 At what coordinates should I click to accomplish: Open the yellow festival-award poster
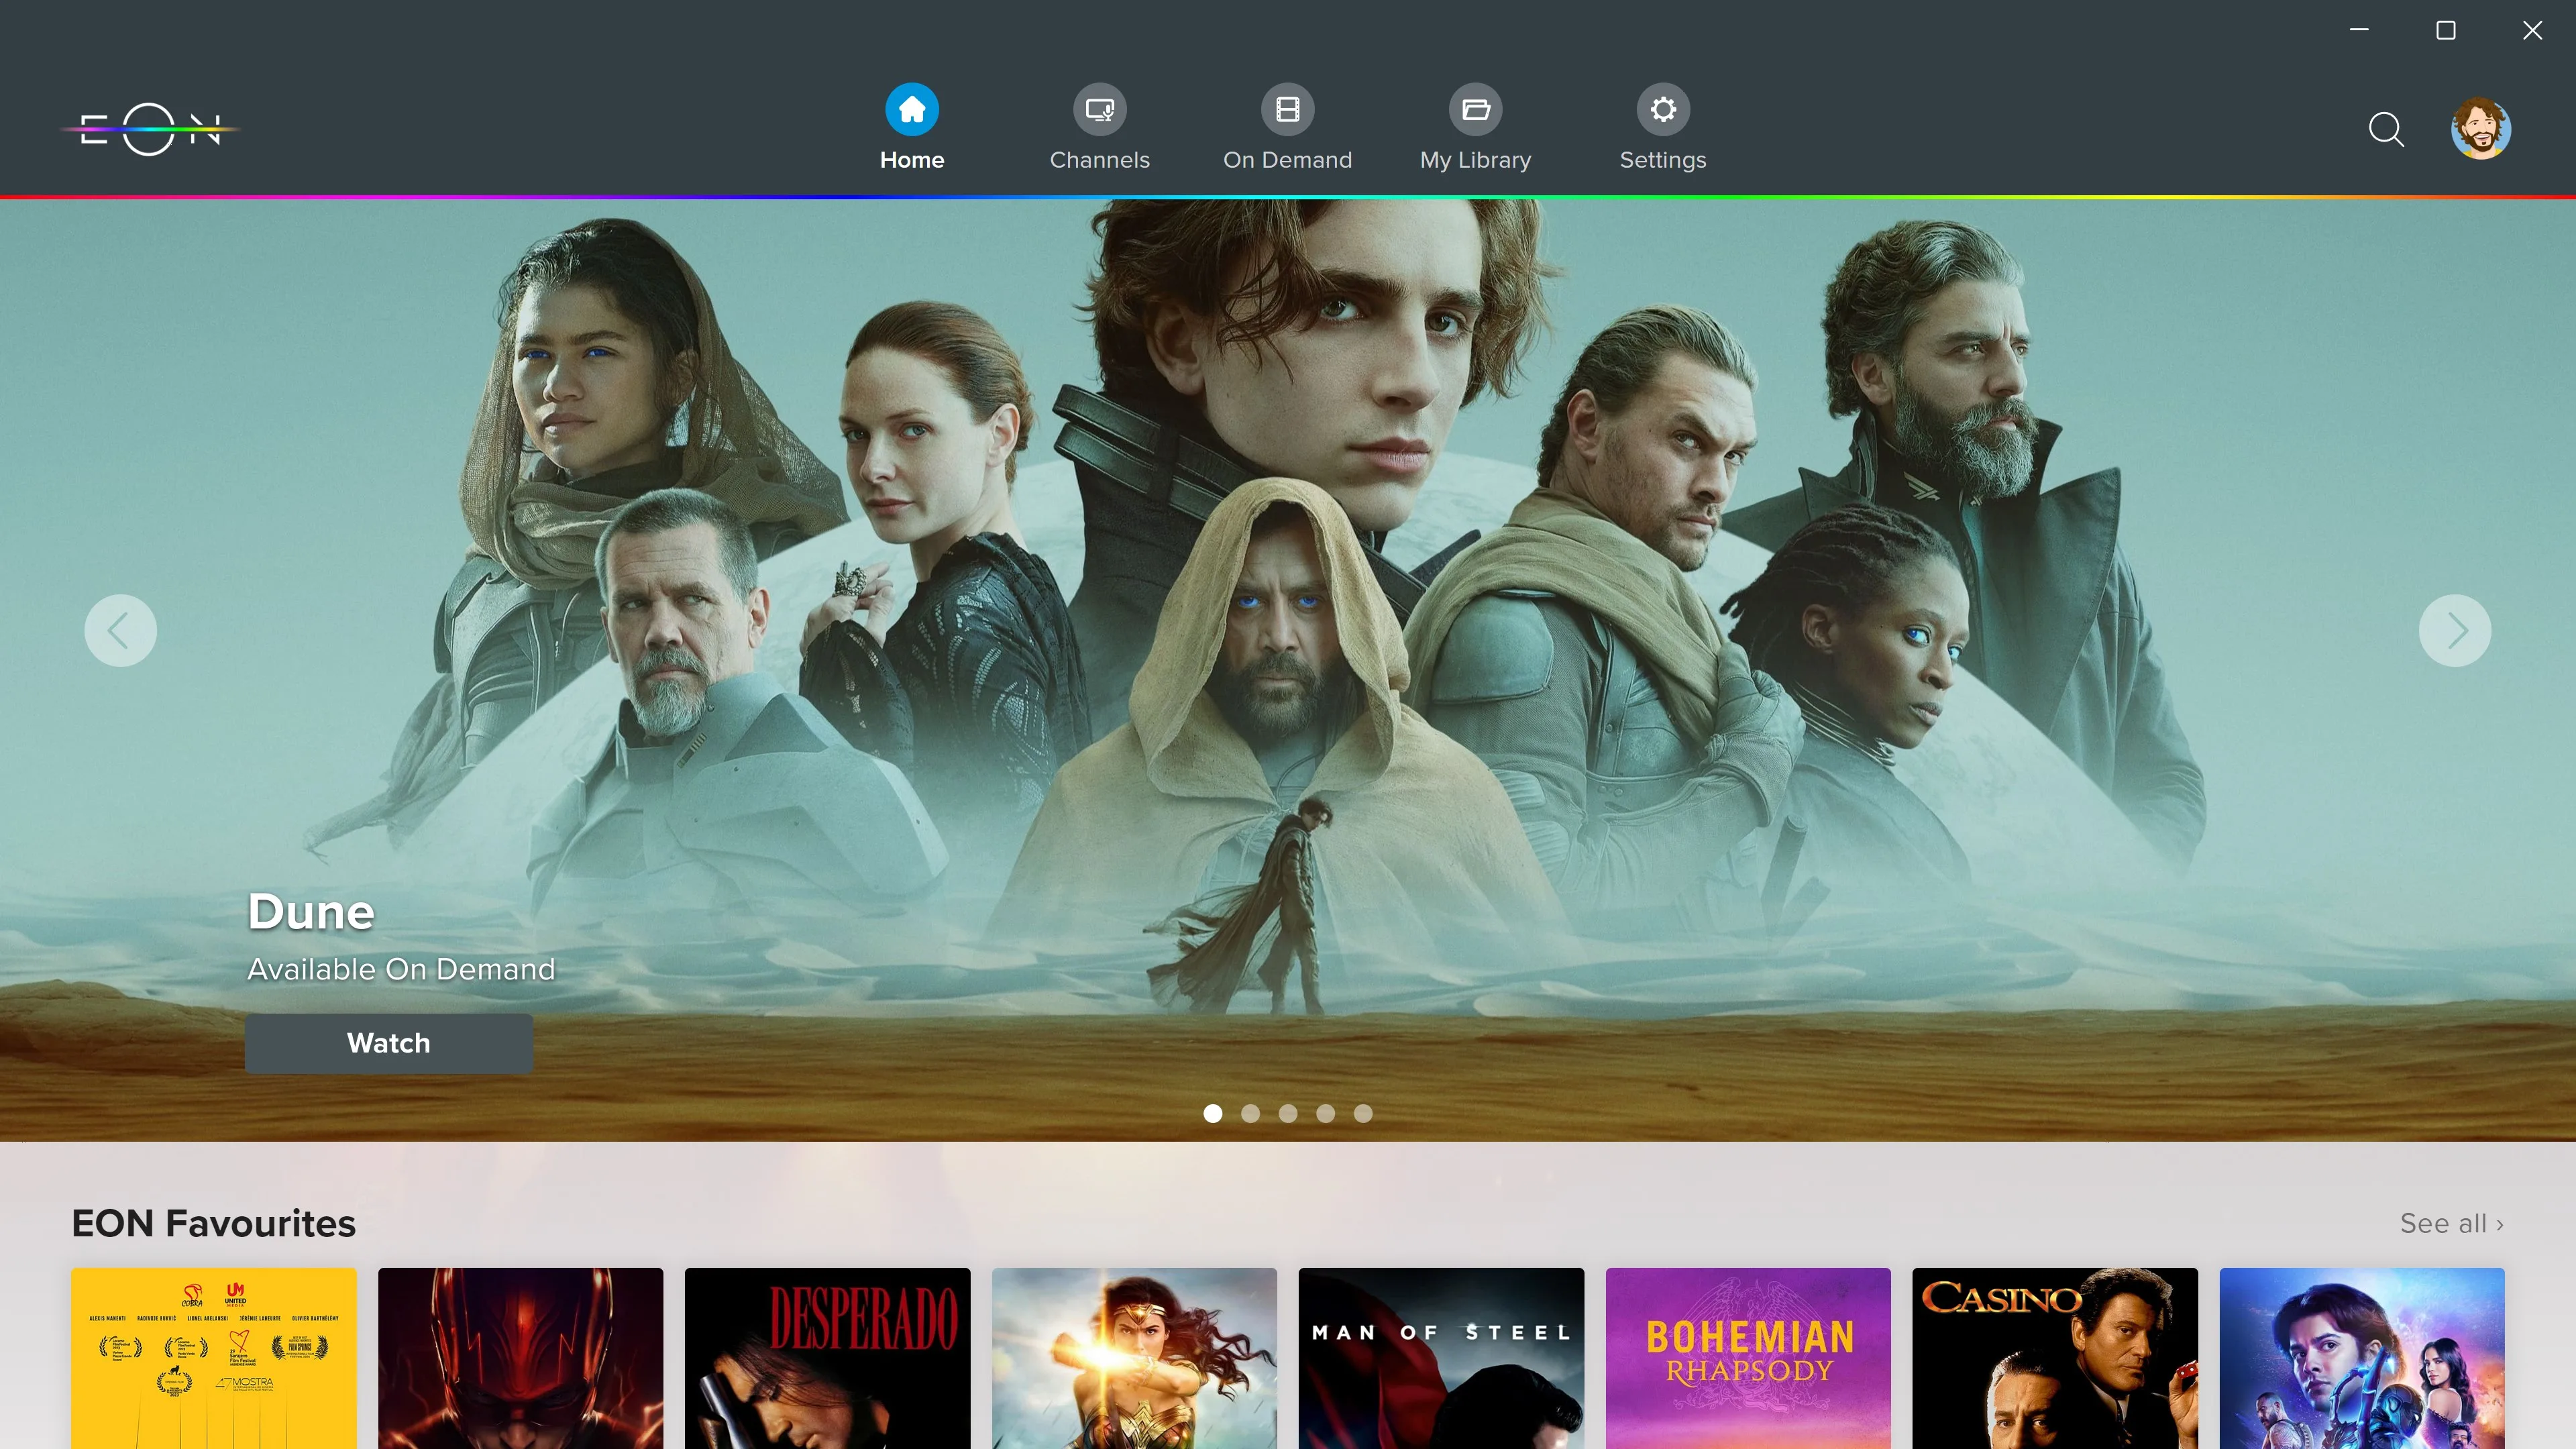click(214, 1358)
